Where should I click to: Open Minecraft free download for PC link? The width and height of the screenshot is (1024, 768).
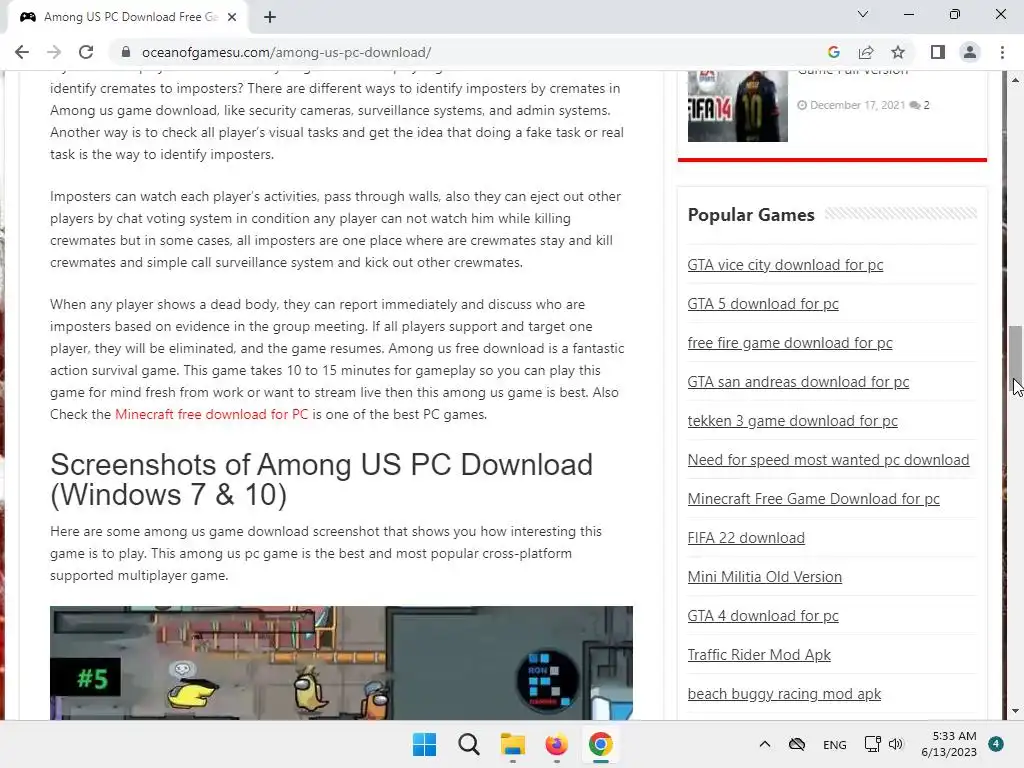tap(211, 414)
